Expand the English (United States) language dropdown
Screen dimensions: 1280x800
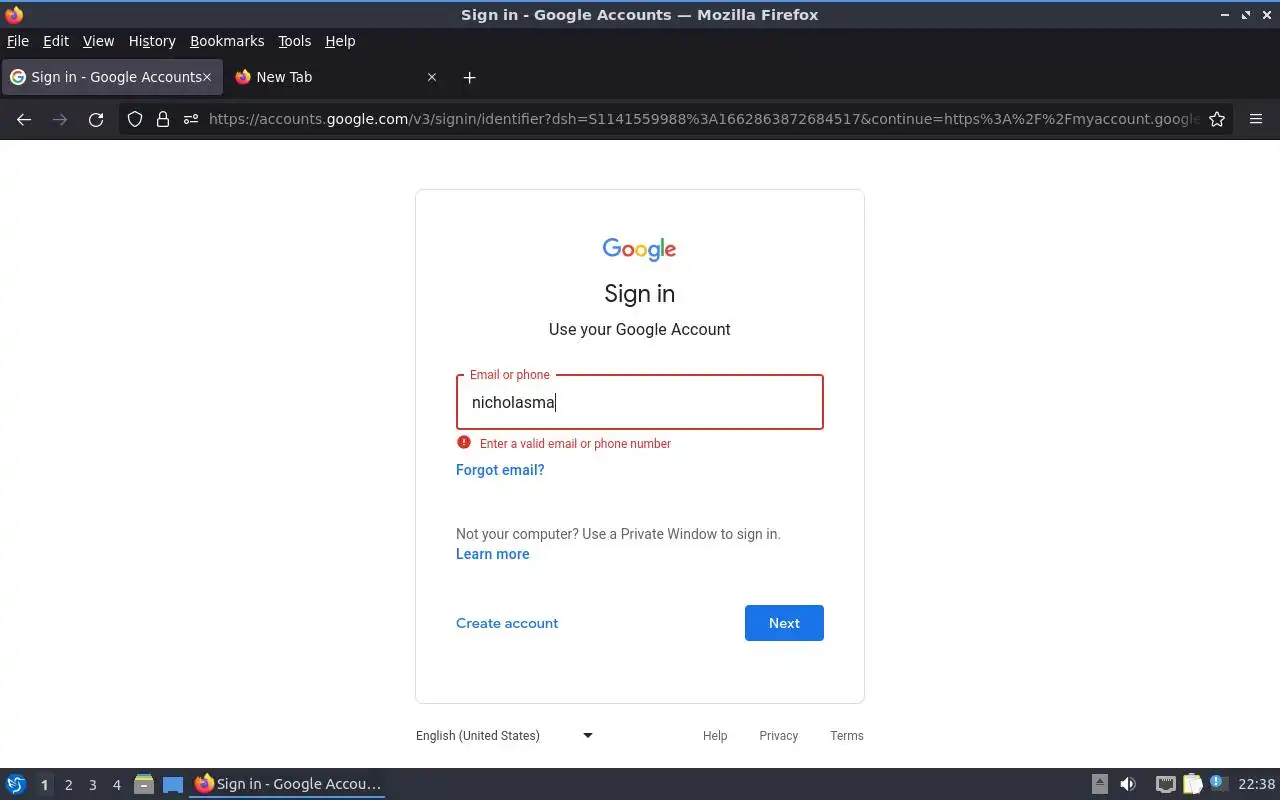tap(505, 736)
